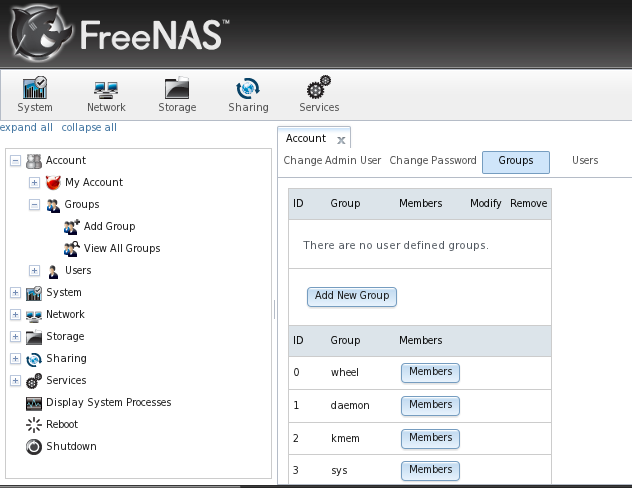Click the My Account tree label
The image size is (632, 488).
[x=94, y=183]
